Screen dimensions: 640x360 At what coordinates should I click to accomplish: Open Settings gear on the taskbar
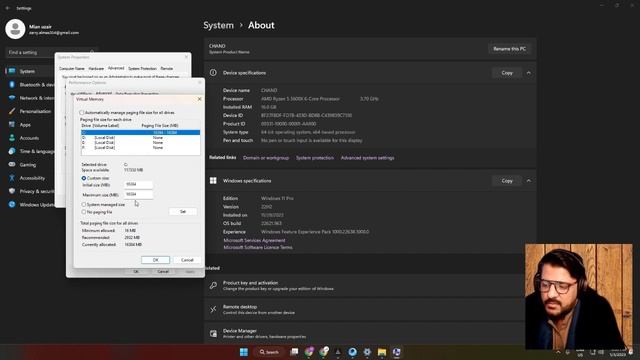pyautogui.click(x=367, y=352)
